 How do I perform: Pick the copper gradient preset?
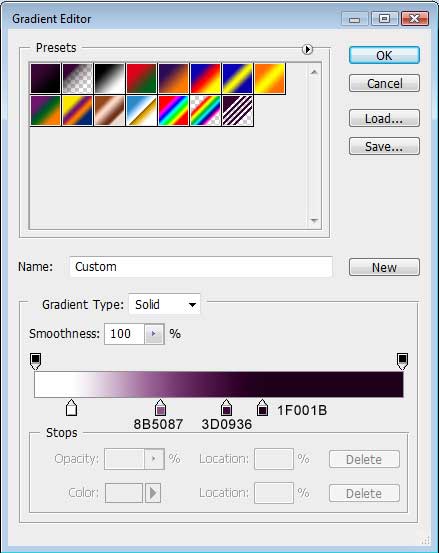[110, 110]
